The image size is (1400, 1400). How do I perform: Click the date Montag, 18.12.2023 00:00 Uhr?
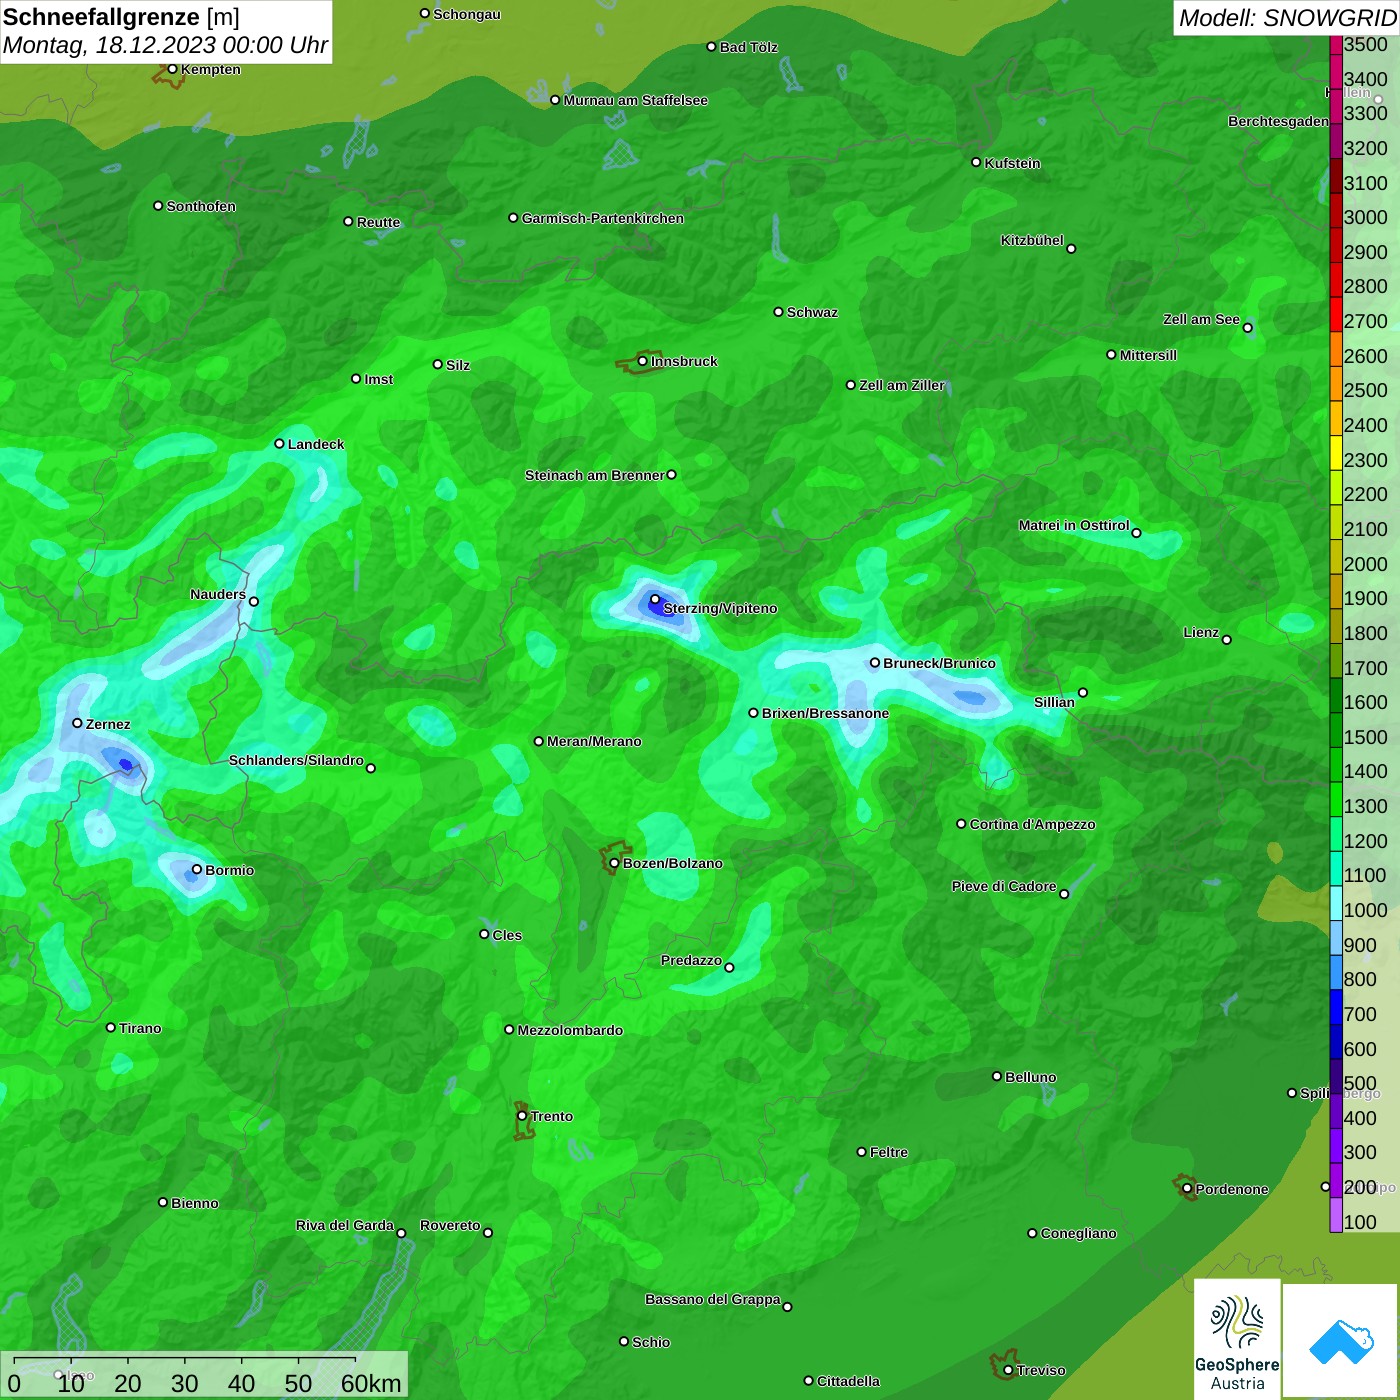[x=165, y=45]
